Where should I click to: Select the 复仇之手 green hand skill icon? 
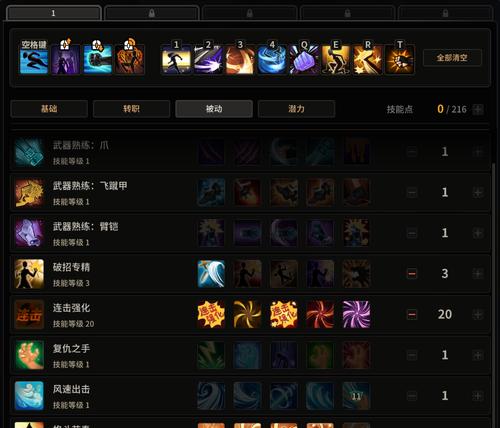point(29,355)
